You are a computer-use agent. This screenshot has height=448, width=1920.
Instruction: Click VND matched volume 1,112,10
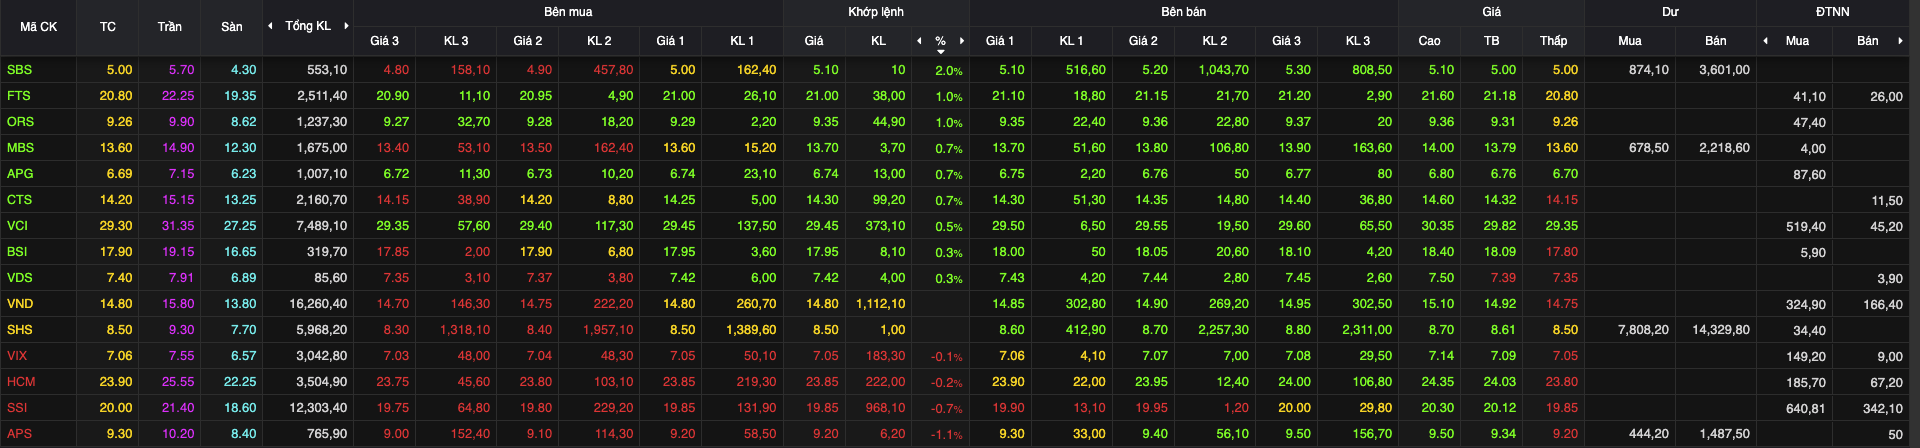881,304
